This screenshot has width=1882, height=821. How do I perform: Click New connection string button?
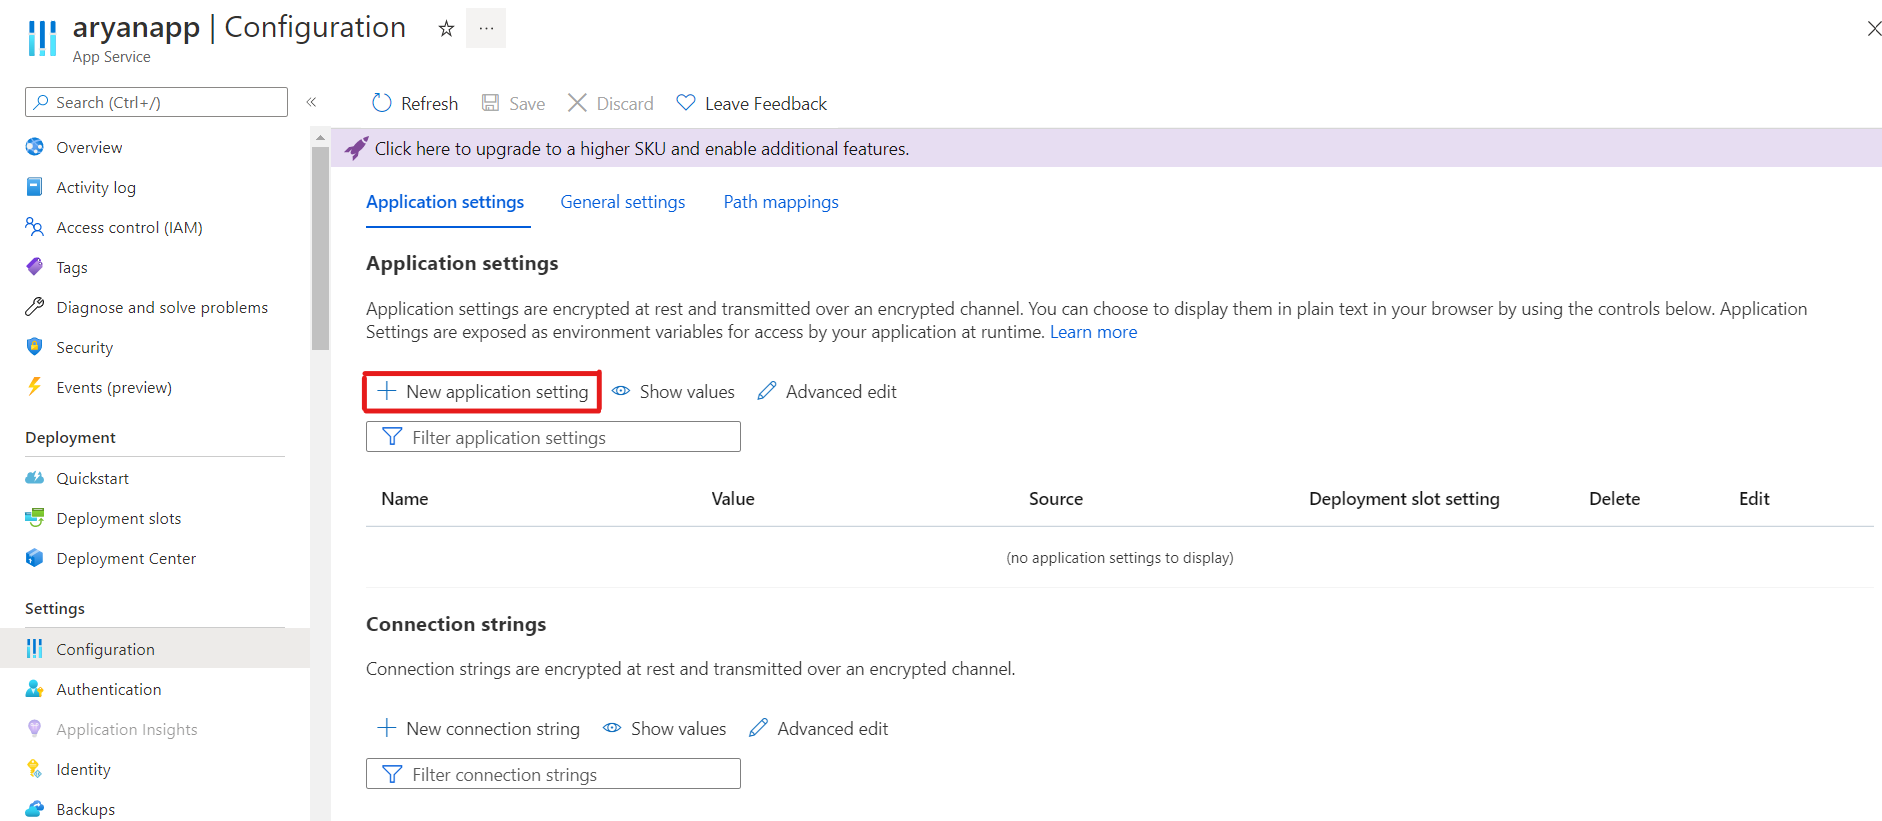coord(478,728)
